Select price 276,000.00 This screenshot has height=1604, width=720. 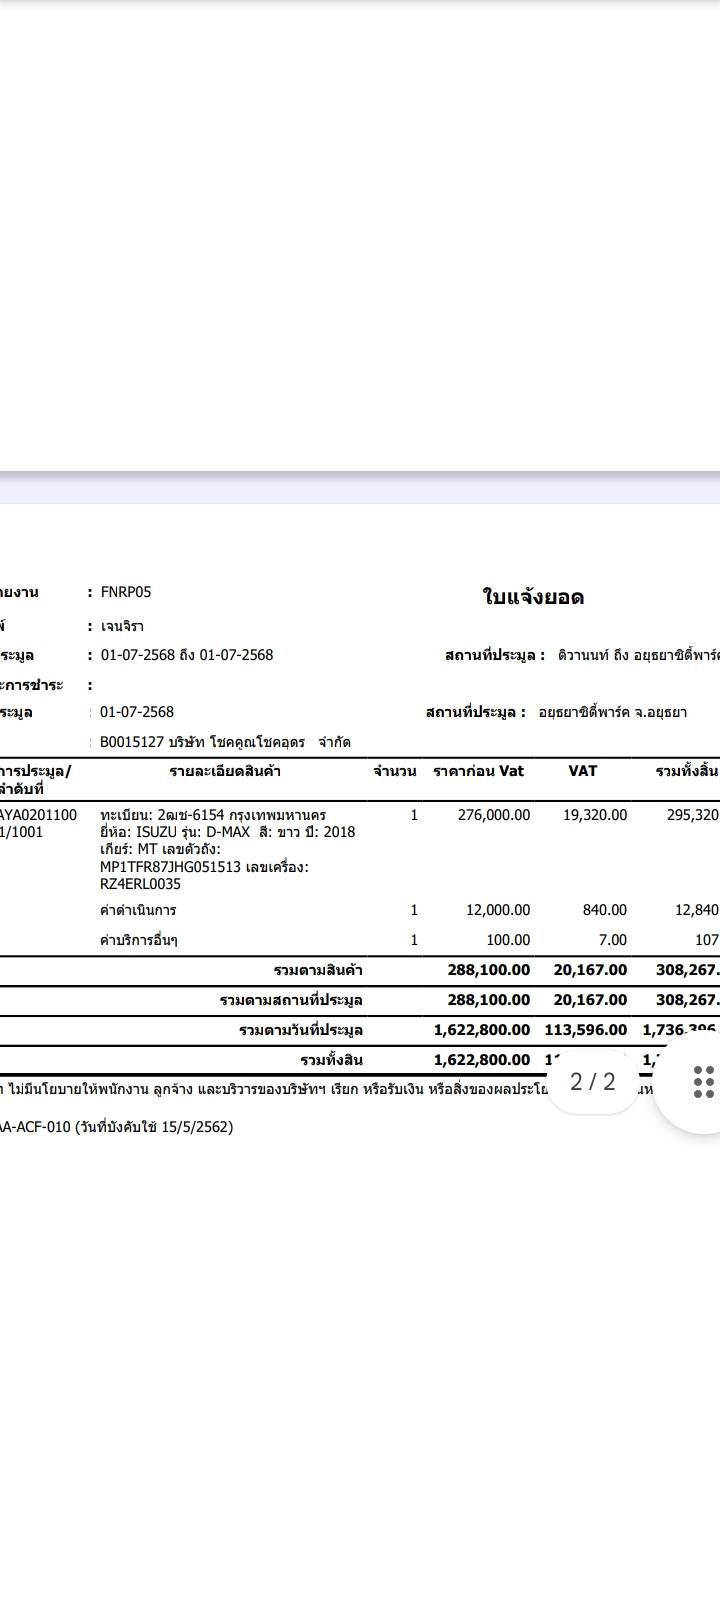tap(494, 815)
